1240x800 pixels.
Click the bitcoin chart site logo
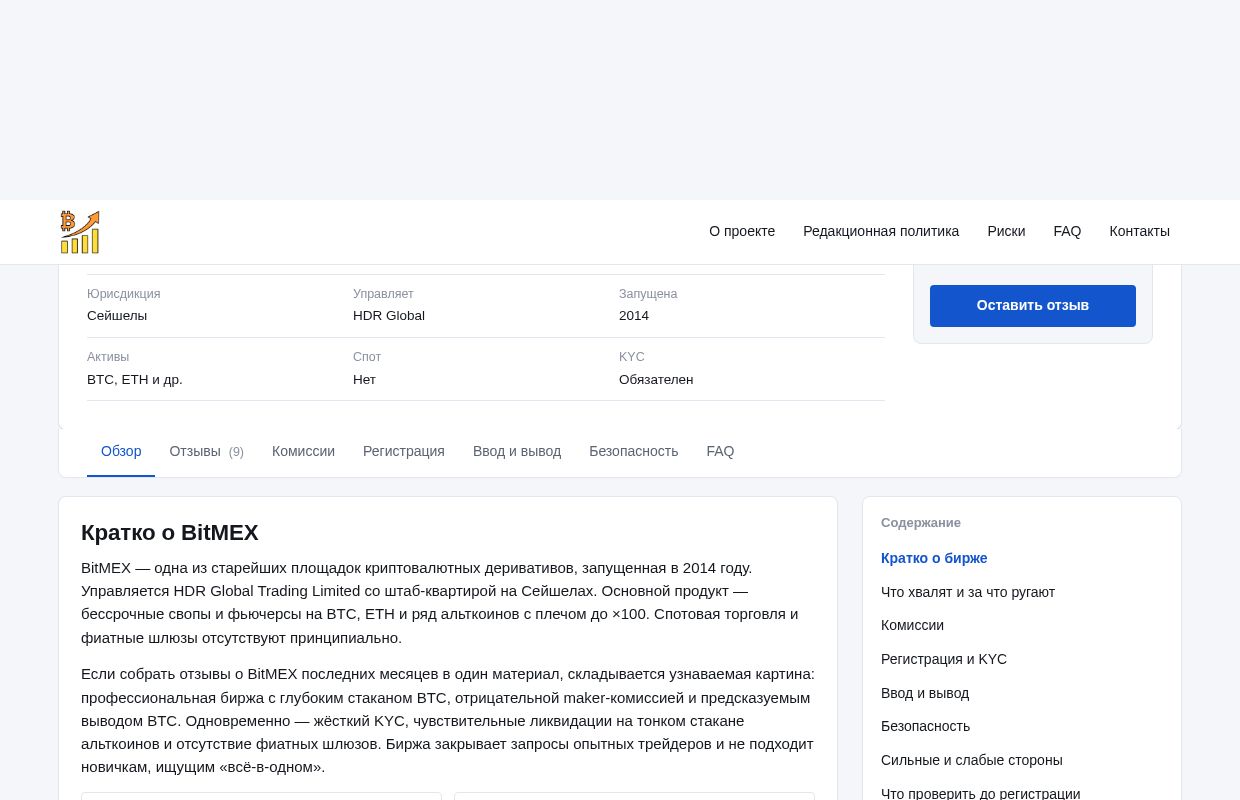point(80,232)
